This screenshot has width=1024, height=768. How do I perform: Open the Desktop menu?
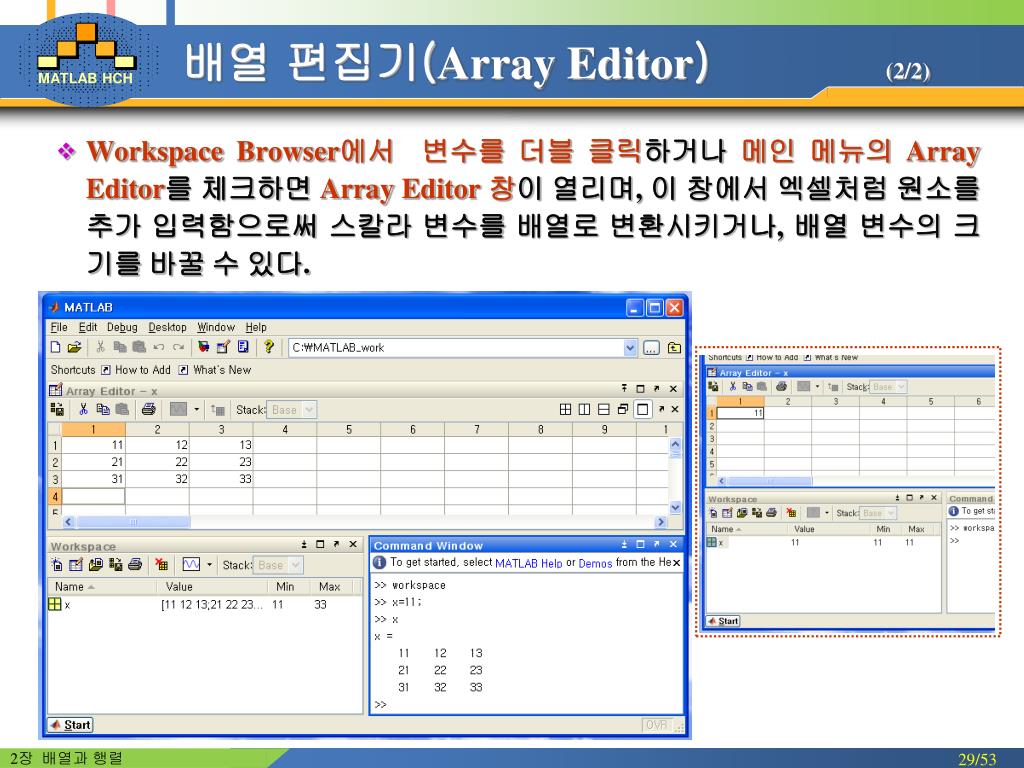[167, 327]
